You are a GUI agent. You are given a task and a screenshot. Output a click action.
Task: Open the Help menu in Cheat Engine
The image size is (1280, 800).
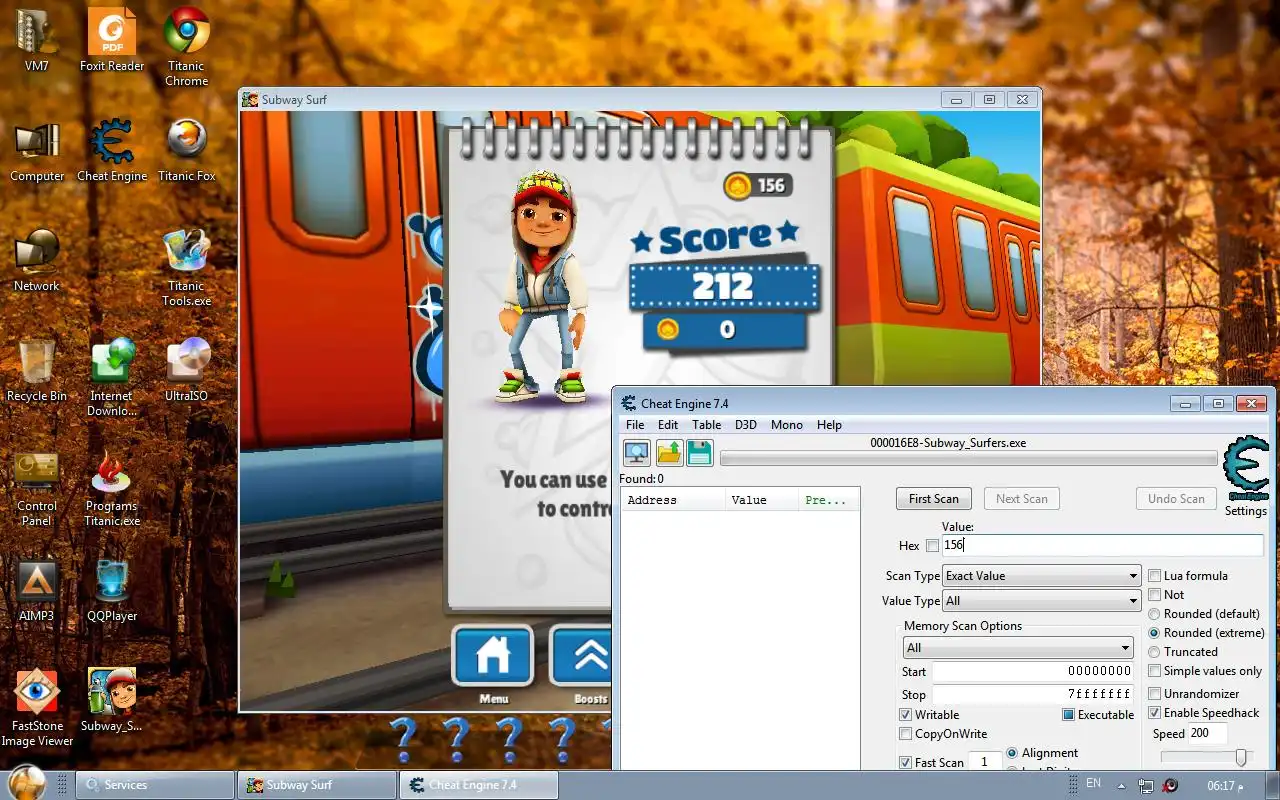point(829,425)
